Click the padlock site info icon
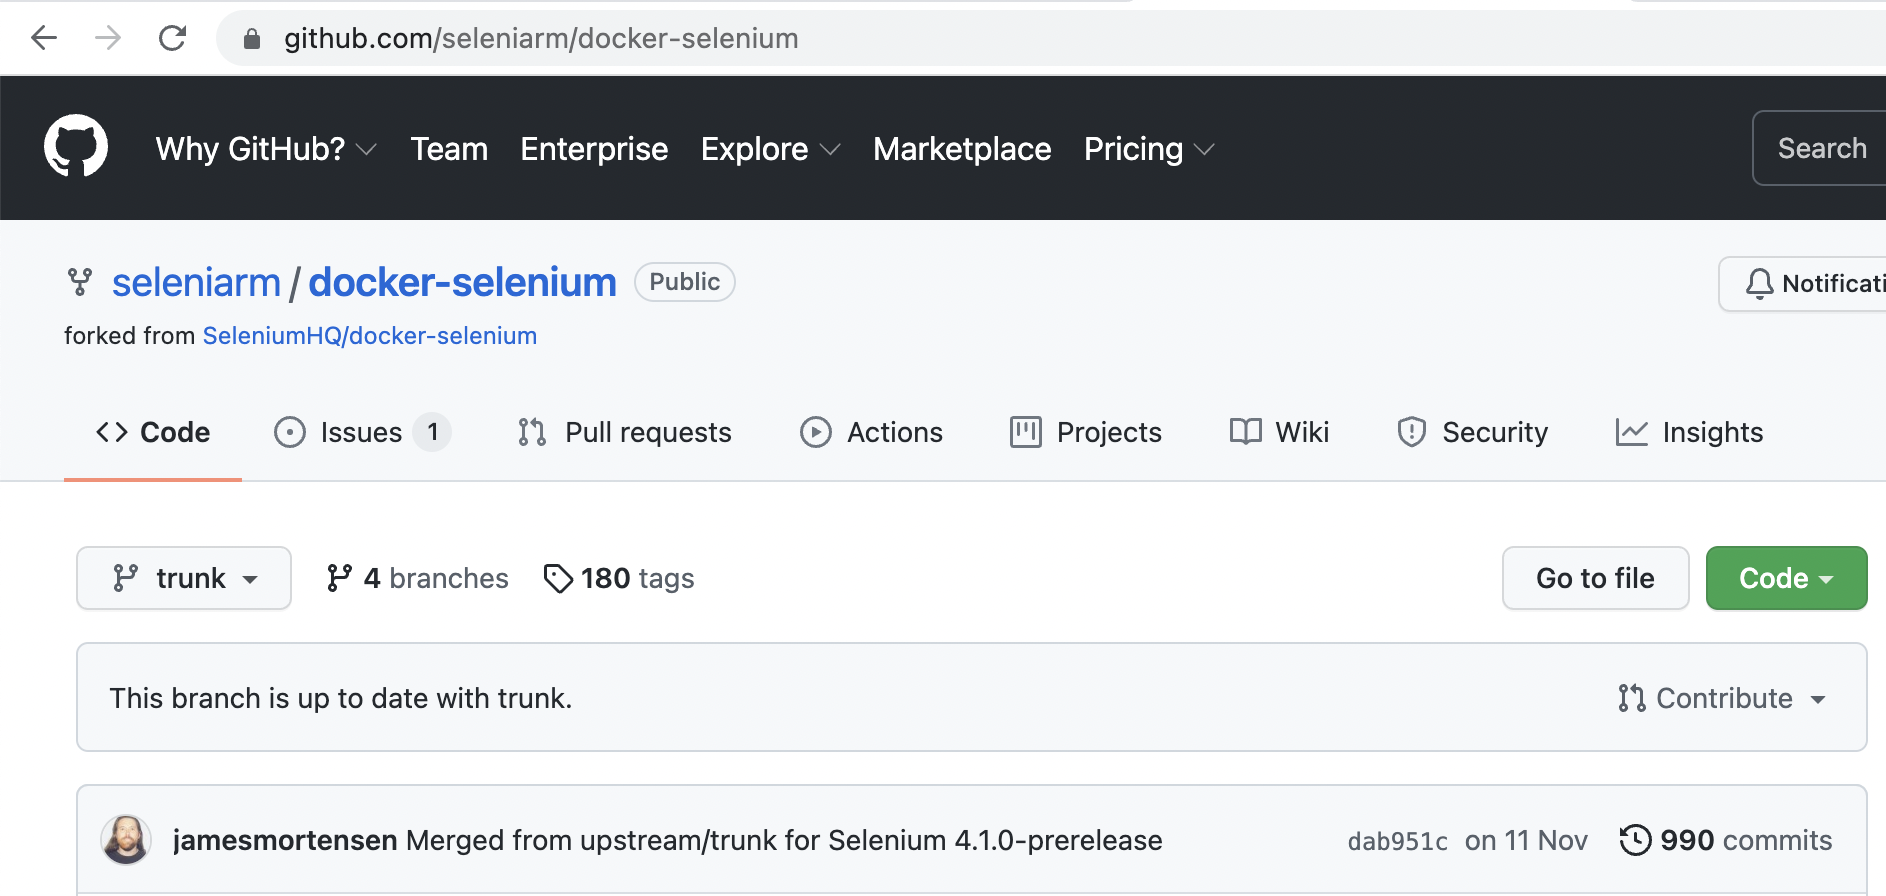 coord(252,39)
